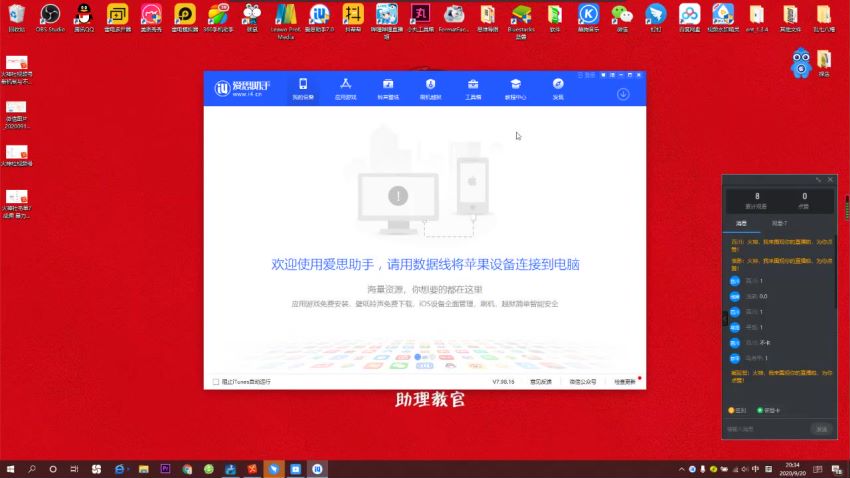Open the compass Discover section
Viewport: 850px width, 478px height.
(558, 89)
